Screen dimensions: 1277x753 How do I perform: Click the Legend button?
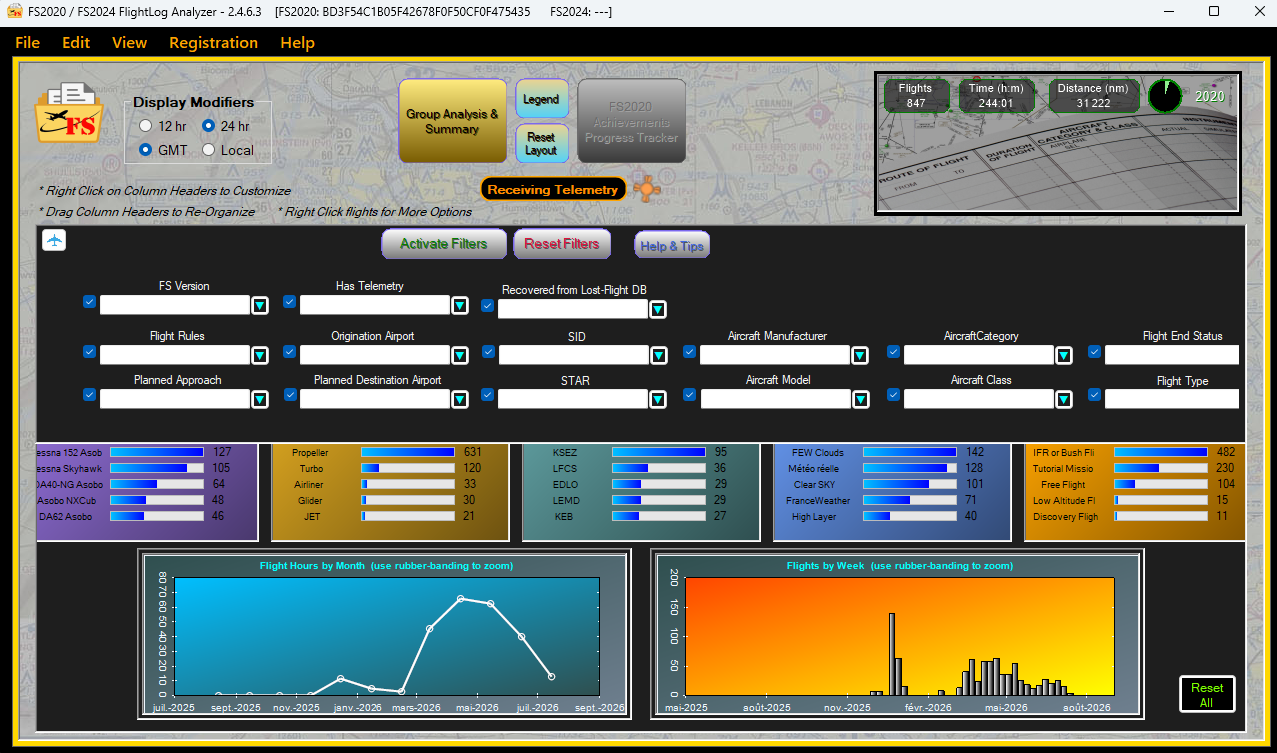click(x=542, y=100)
